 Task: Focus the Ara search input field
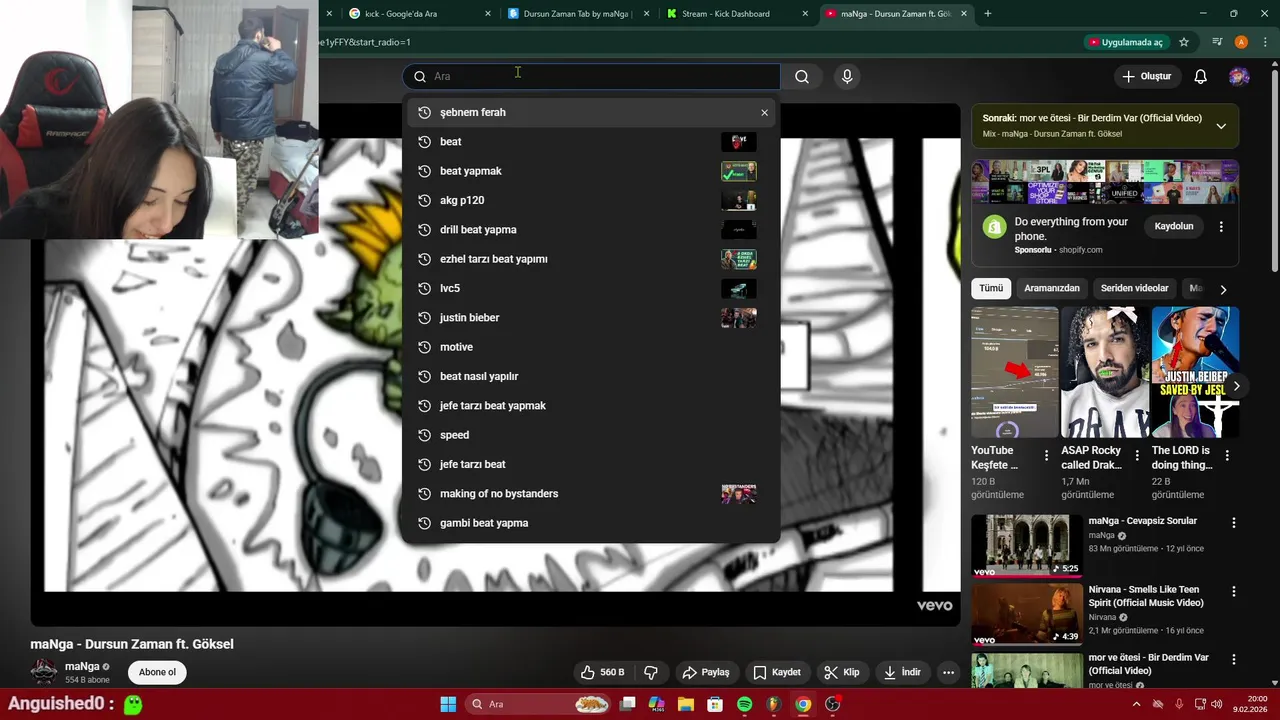(x=592, y=76)
